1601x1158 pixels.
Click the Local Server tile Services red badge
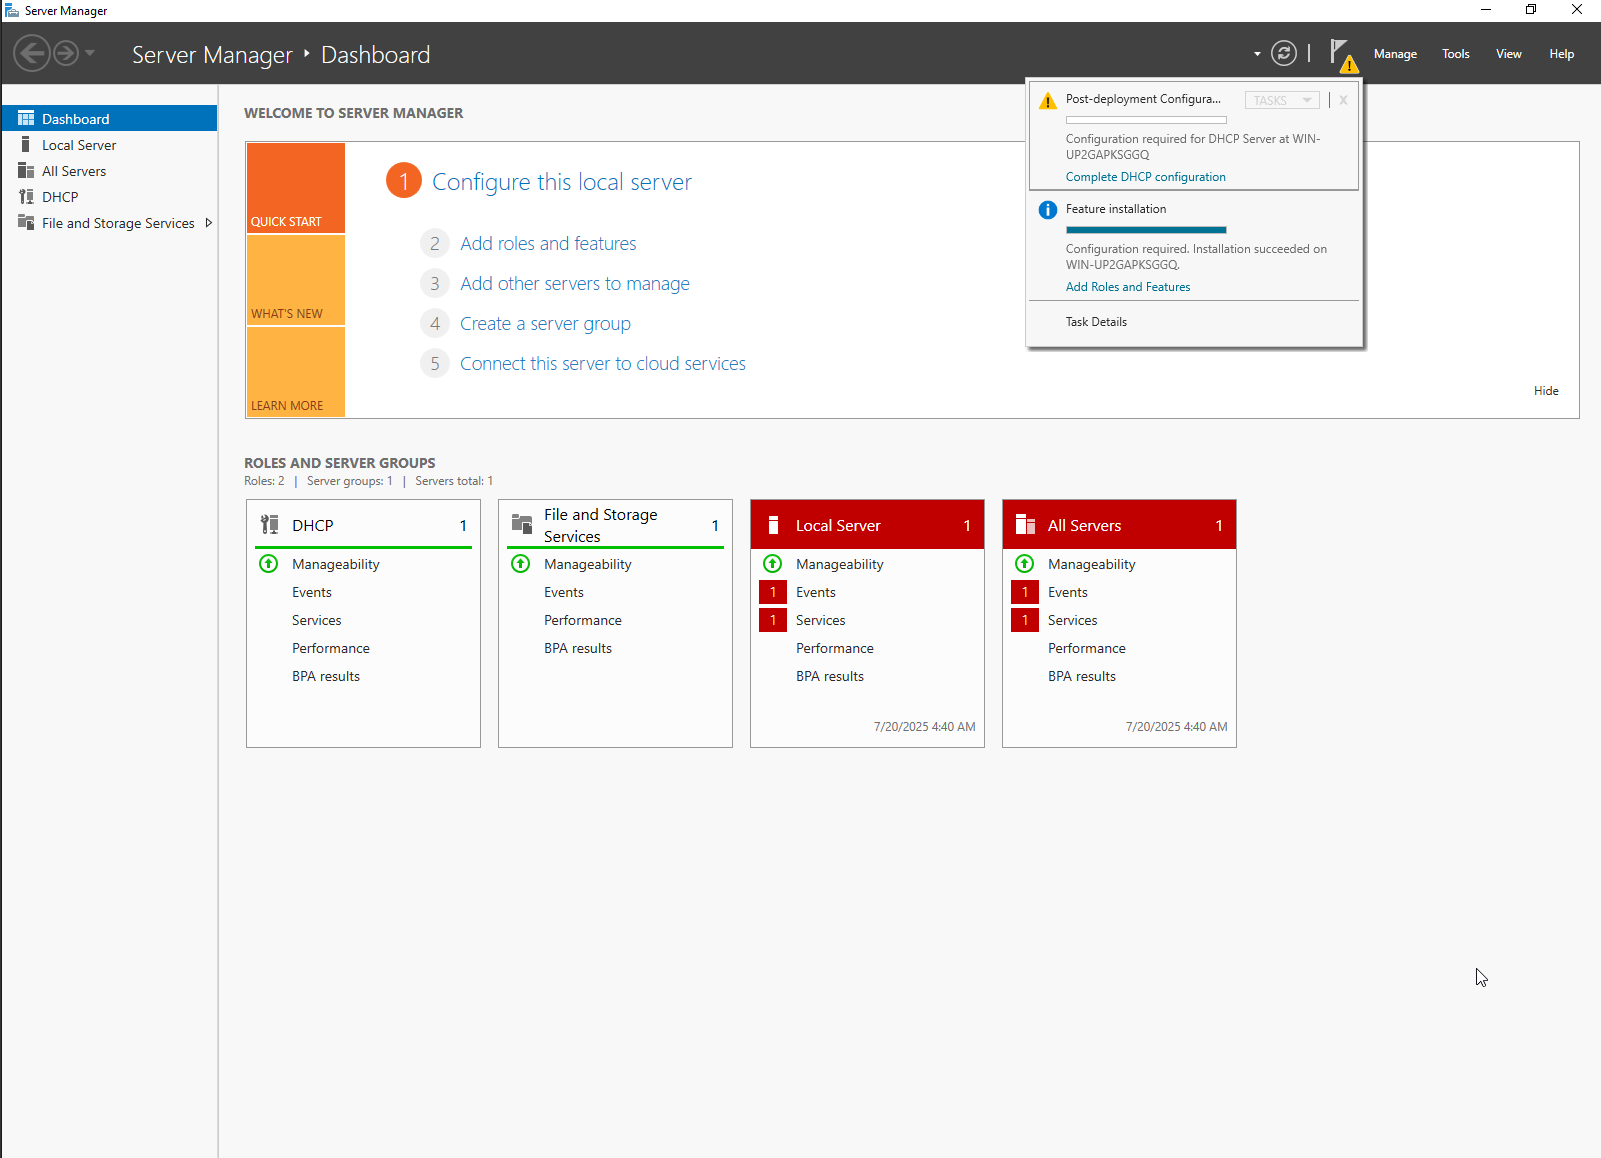[x=772, y=620]
